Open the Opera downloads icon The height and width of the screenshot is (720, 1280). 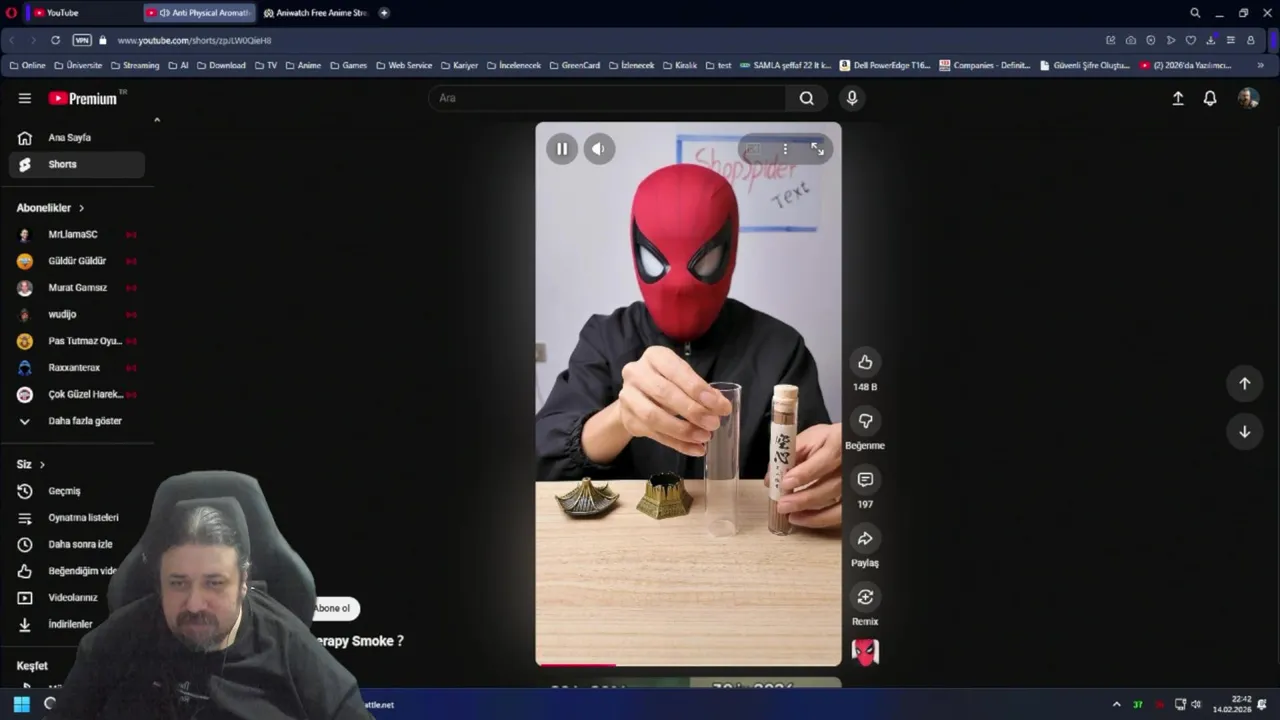[x=1210, y=40]
